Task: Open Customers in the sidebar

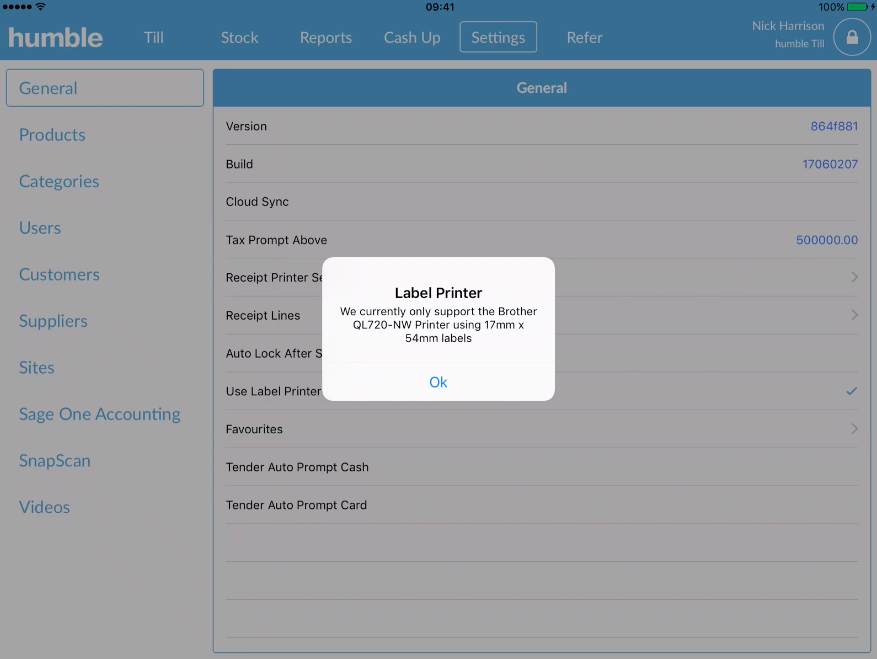Action: (59, 274)
